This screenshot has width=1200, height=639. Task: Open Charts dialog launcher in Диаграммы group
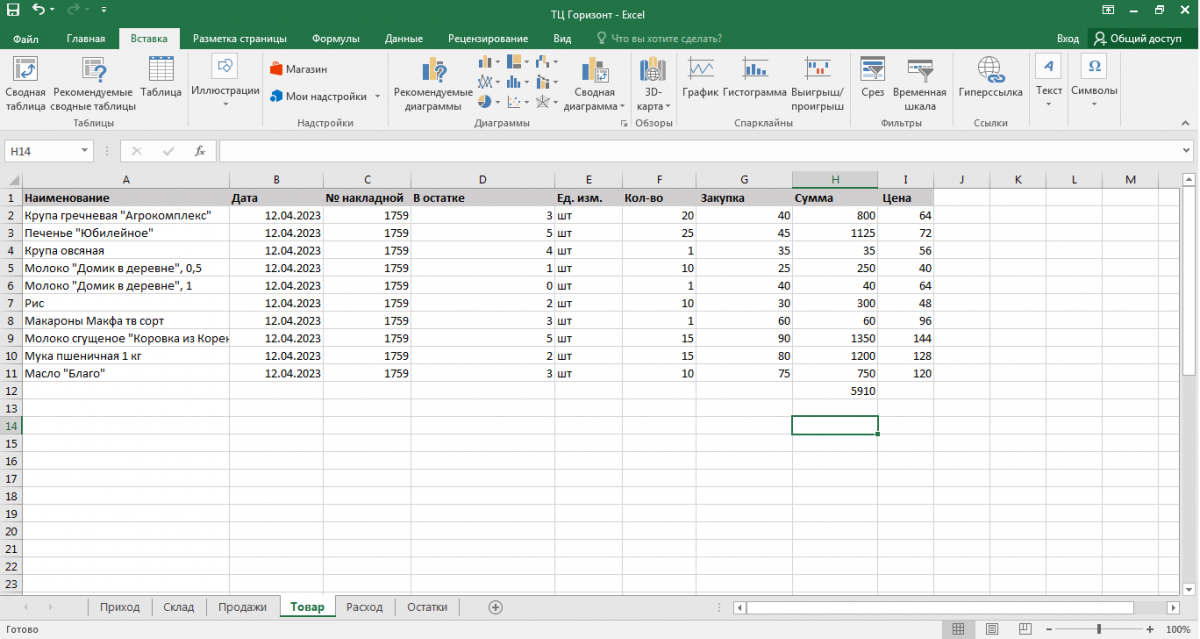(623, 124)
